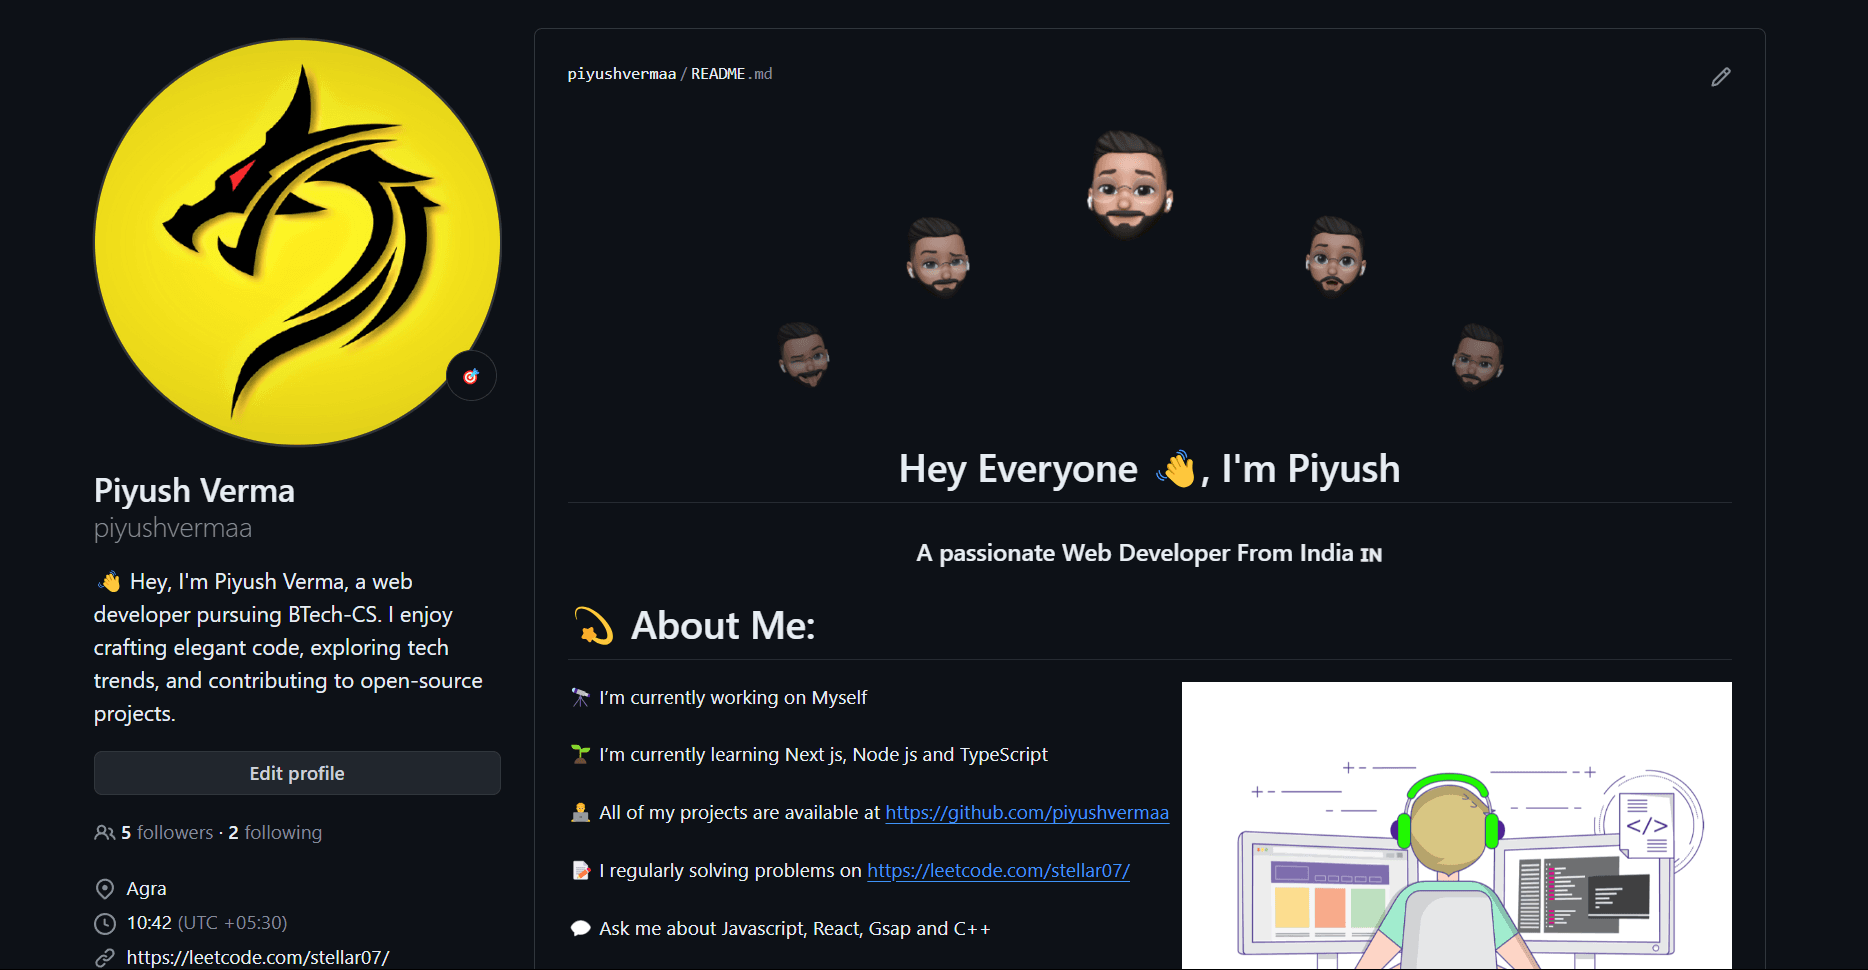Click the status emoji badge on avatar
This screenshot has height=970, width=1868.
pyautogui.click(x=471, y=376)
